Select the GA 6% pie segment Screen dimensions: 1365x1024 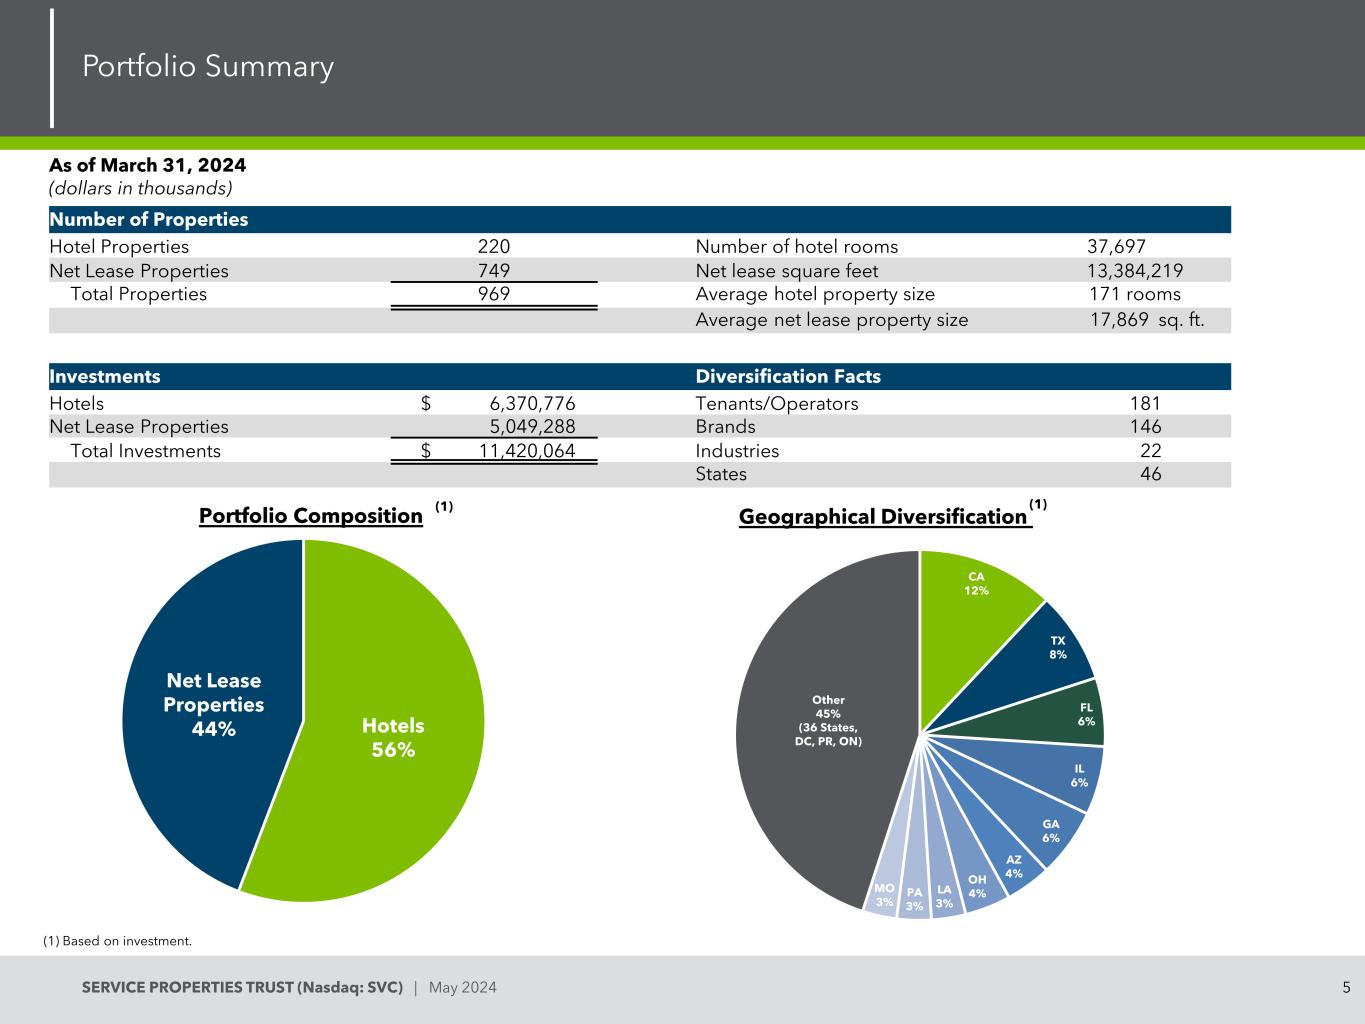click(x=1050, y=831)
